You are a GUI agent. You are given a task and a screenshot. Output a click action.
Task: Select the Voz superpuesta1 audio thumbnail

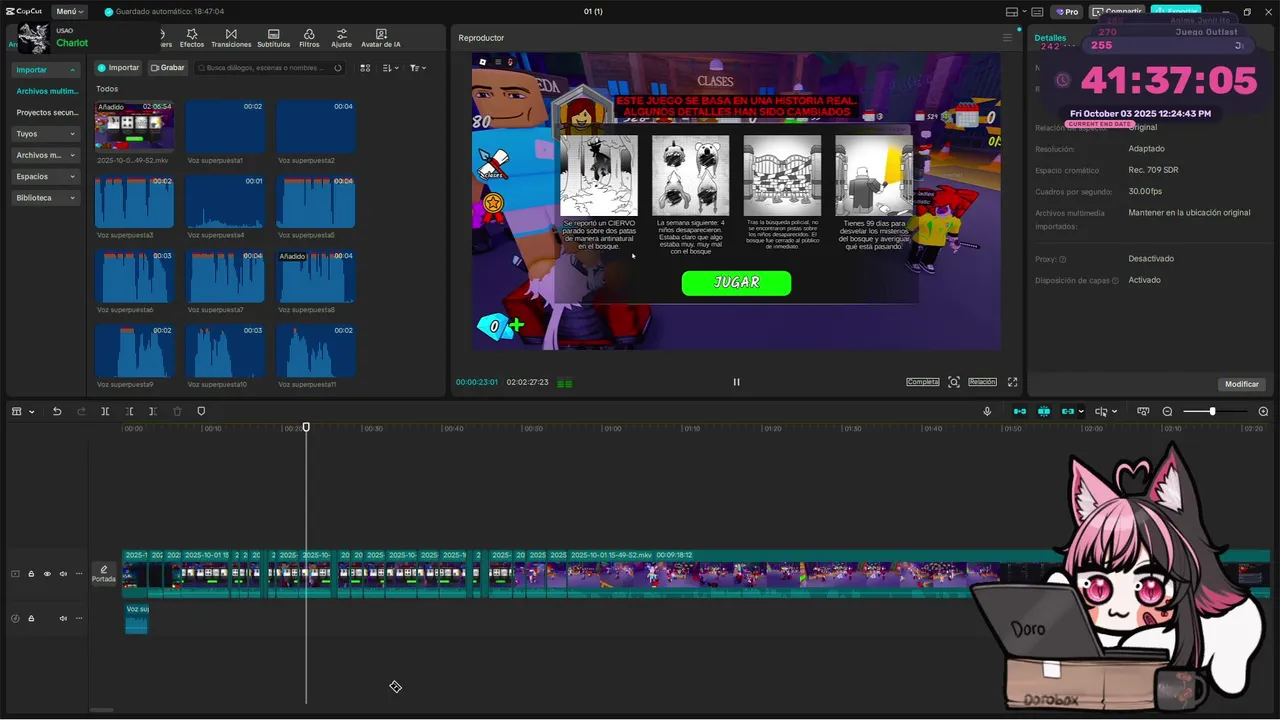[225, 126]
